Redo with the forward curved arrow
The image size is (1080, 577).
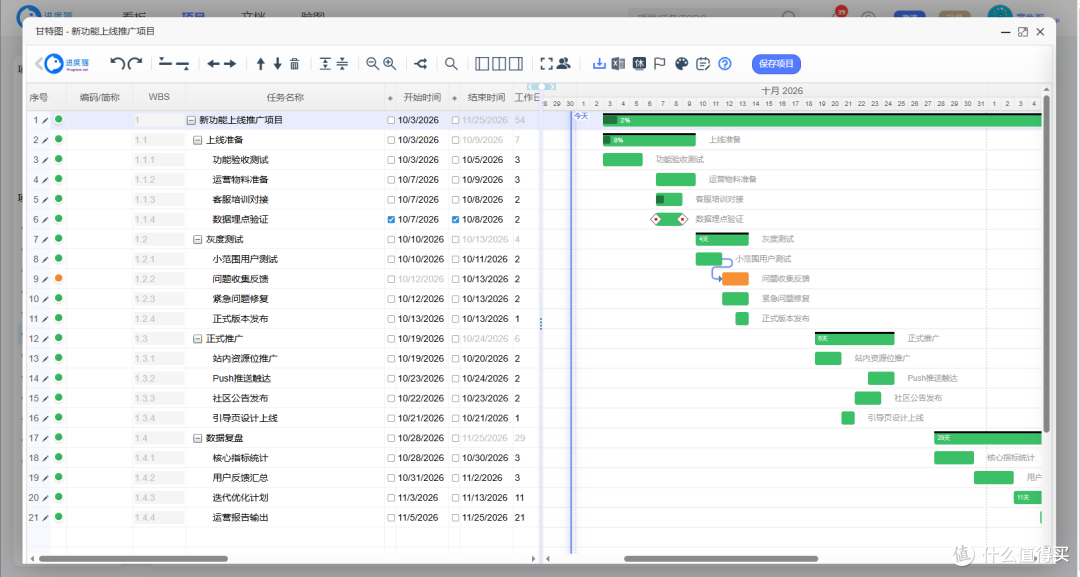click(x=135, y=64)
